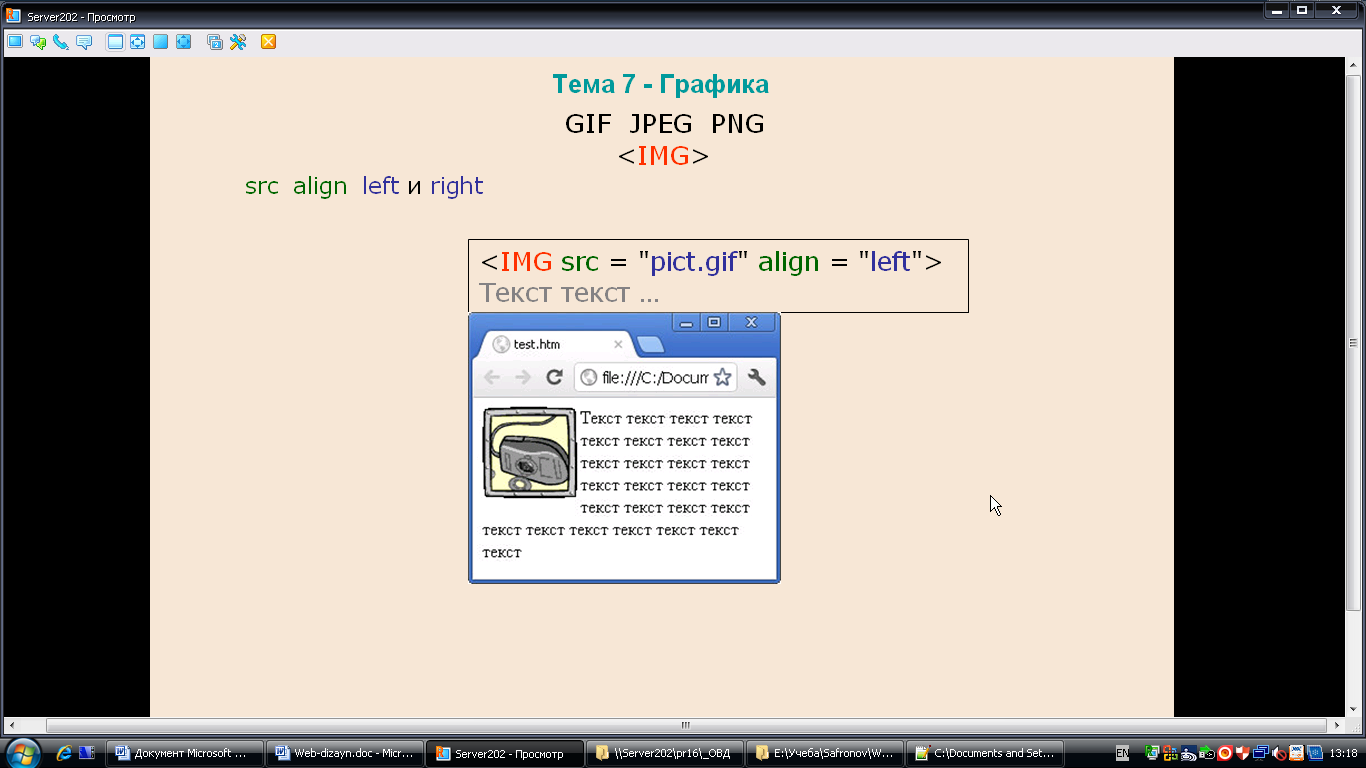Click the horizontal scrollbar thumb

click(x=686, y=726)
